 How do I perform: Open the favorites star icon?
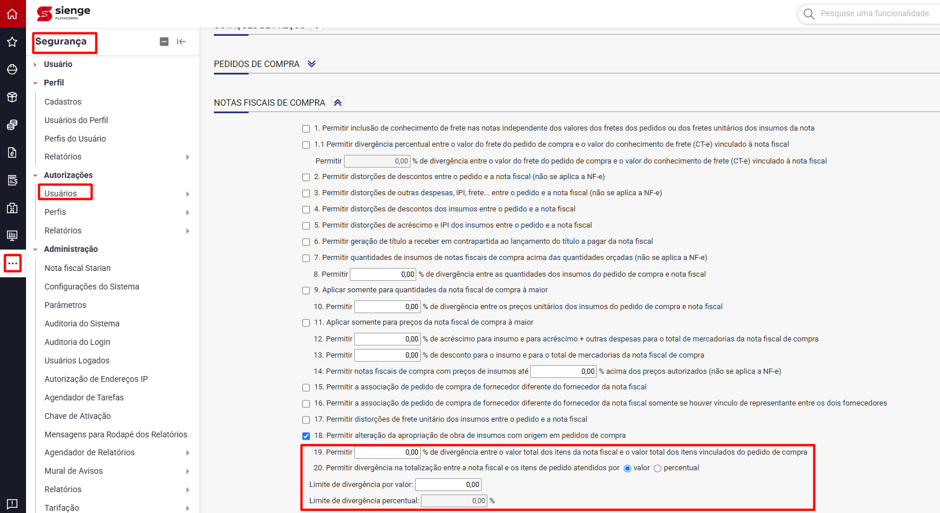point(12,41)
